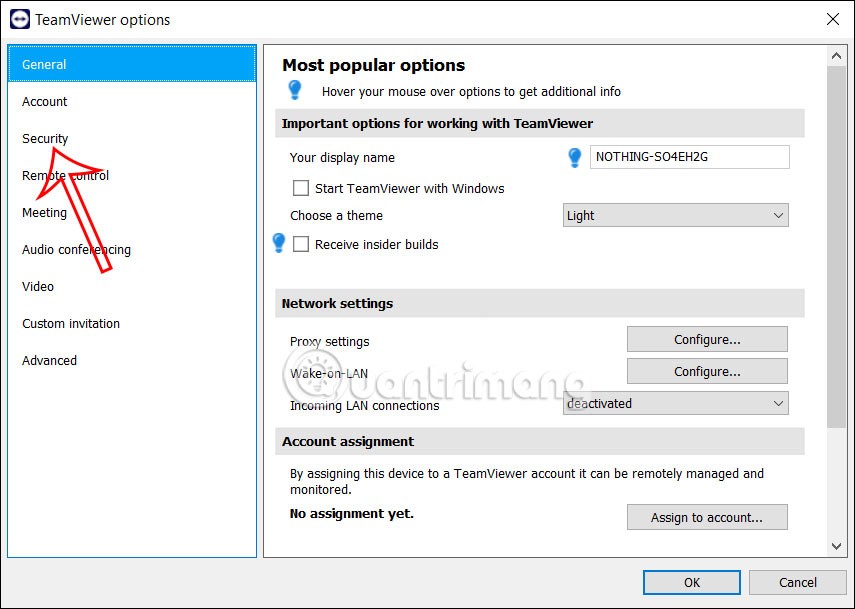Click the TeamViewer logo in title bar
The image size is (855, 609).
19,19
